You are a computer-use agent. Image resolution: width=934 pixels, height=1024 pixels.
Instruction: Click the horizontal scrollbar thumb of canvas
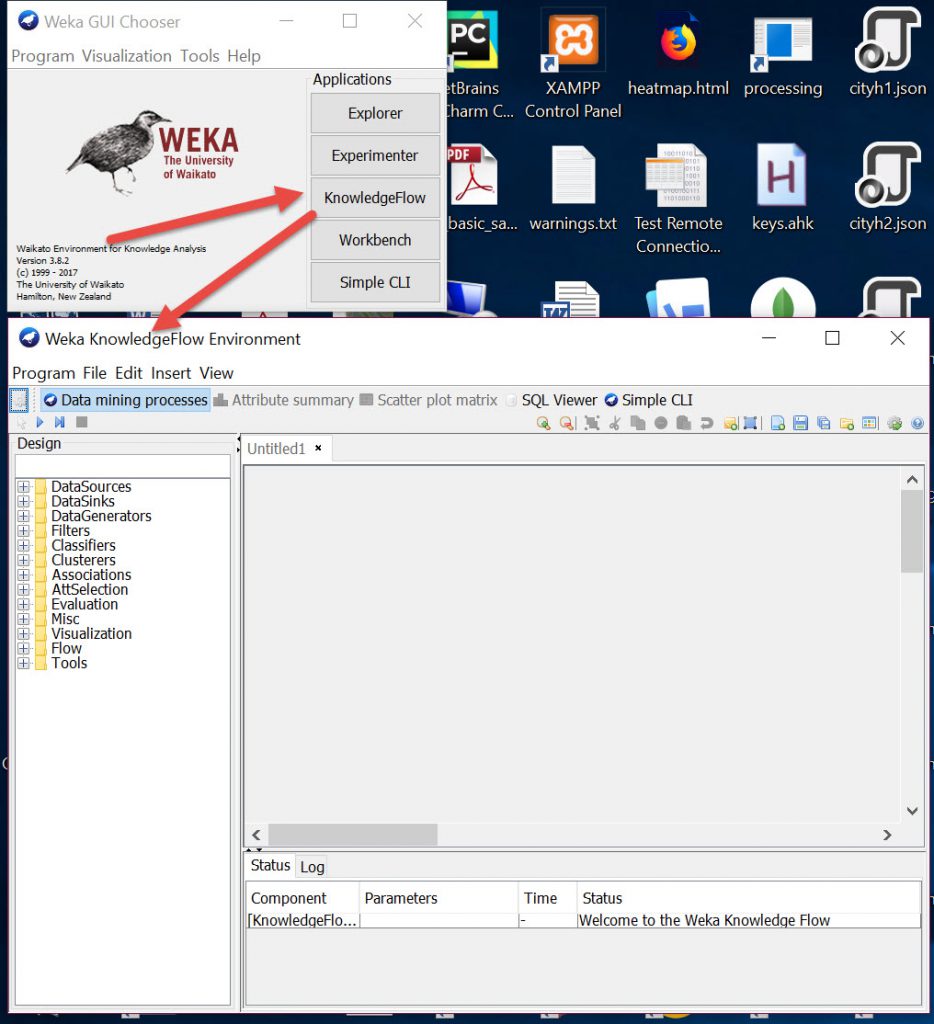pyautogui.click(x=352, y=834)
